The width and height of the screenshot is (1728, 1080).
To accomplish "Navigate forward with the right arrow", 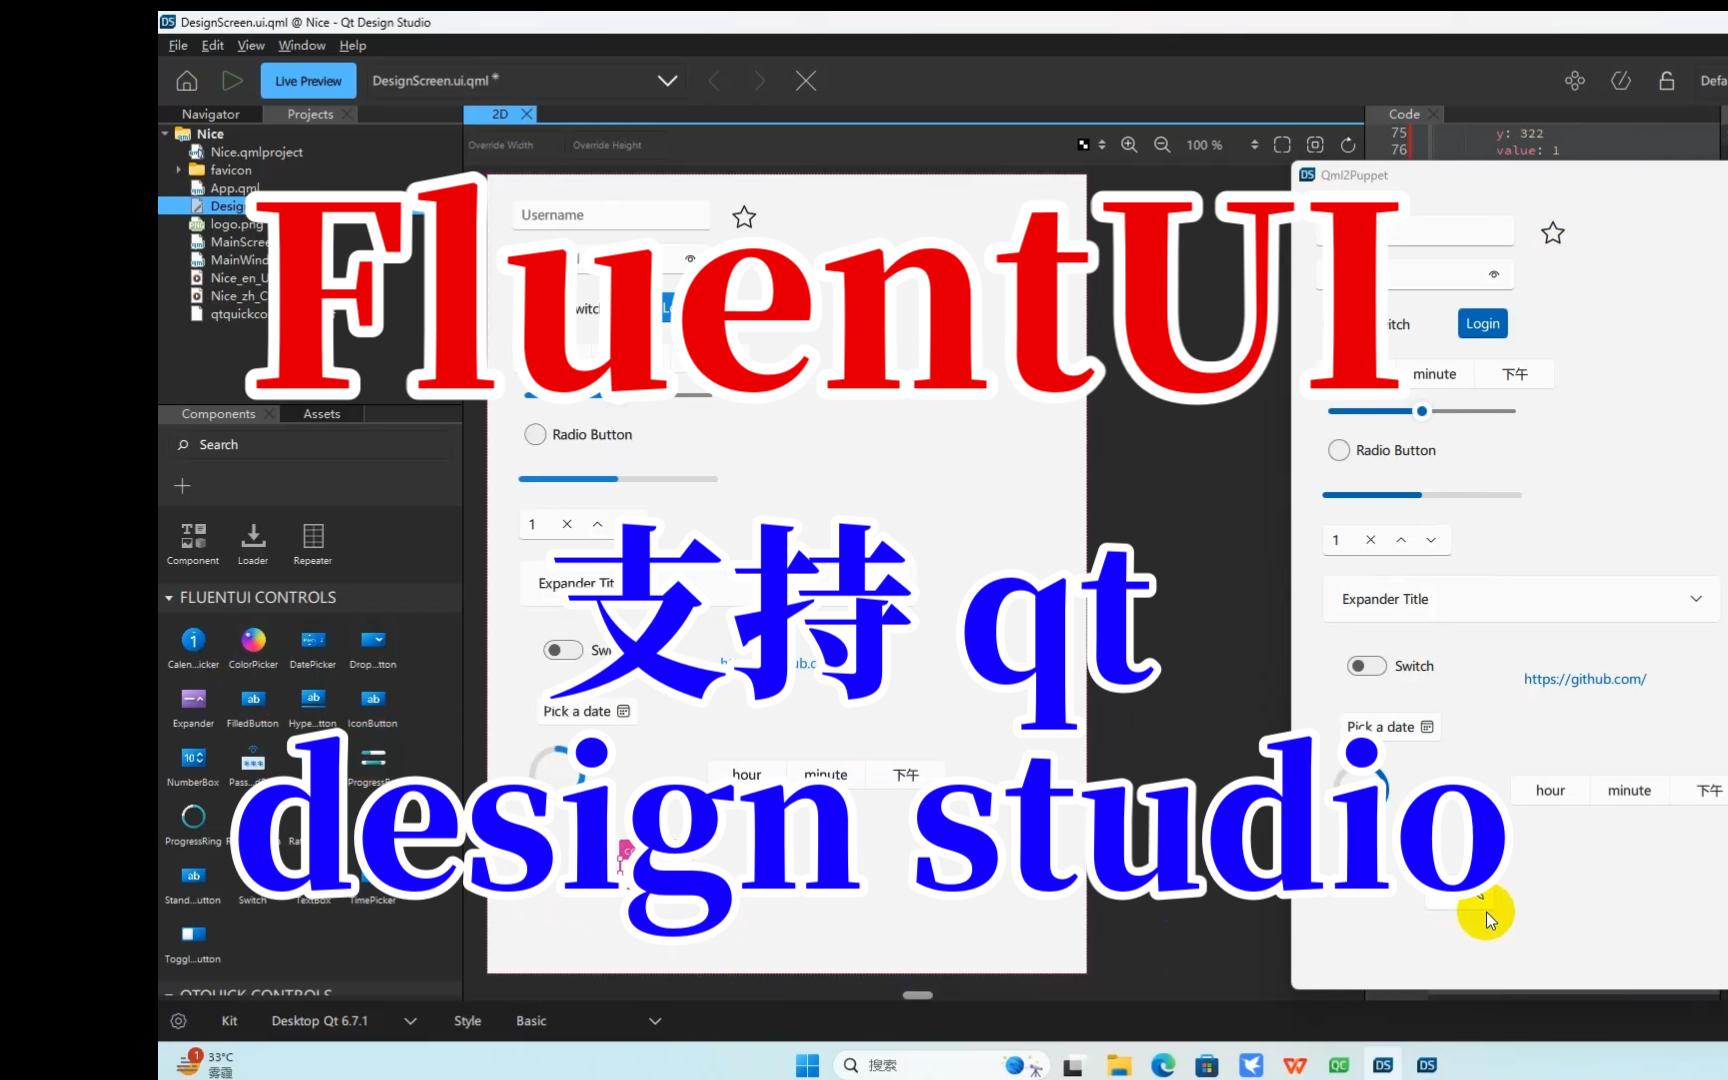I will 760,81.
